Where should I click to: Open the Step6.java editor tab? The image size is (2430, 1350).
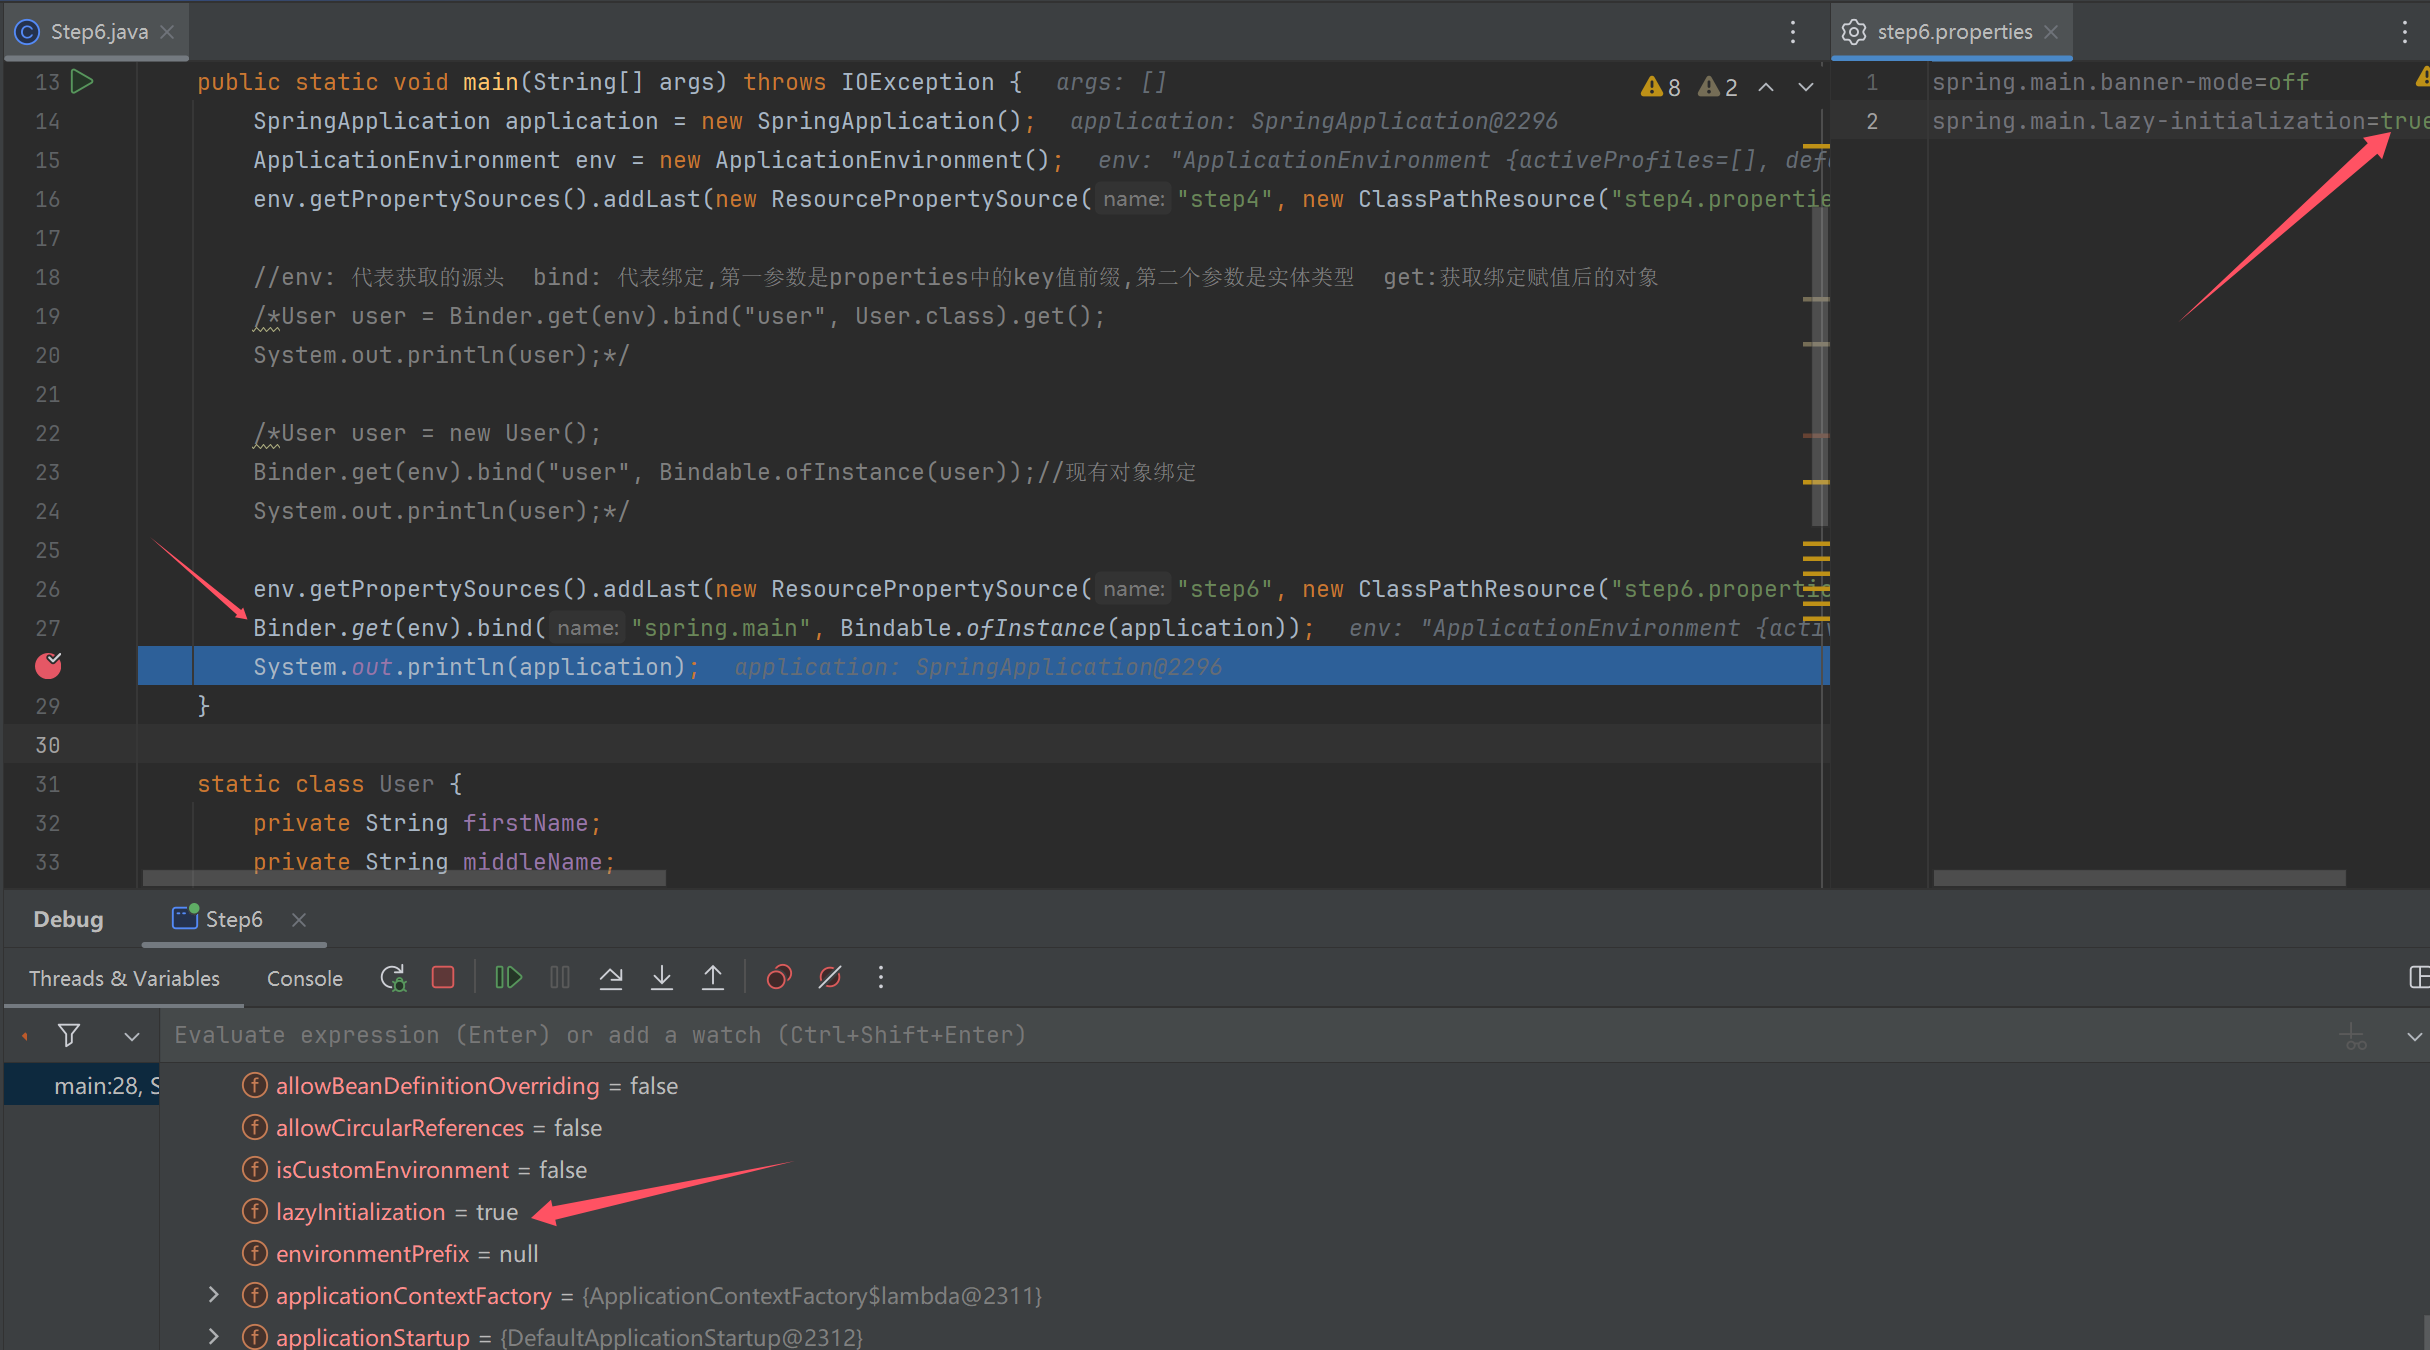pyautogui.click(x=99, y=32)
